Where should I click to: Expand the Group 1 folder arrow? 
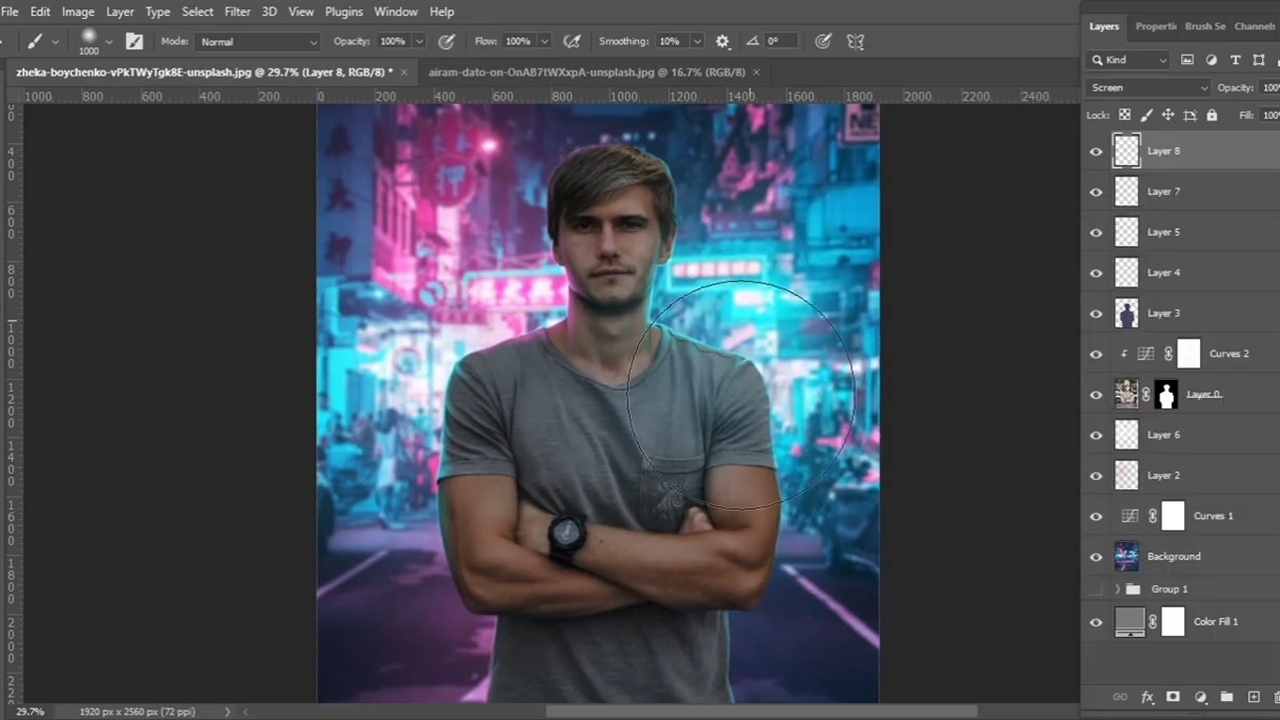coord(1117,589)
